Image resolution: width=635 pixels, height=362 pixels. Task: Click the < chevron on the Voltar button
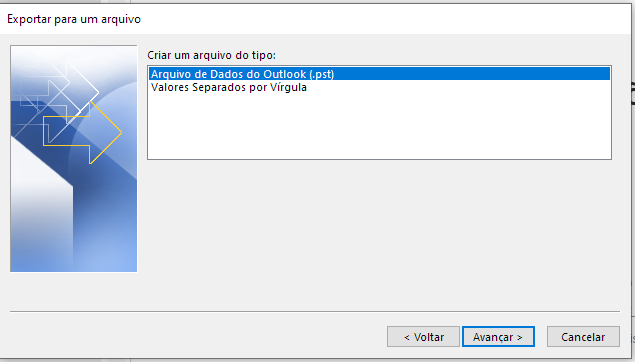pyautogui.click(x=407, y=337)
